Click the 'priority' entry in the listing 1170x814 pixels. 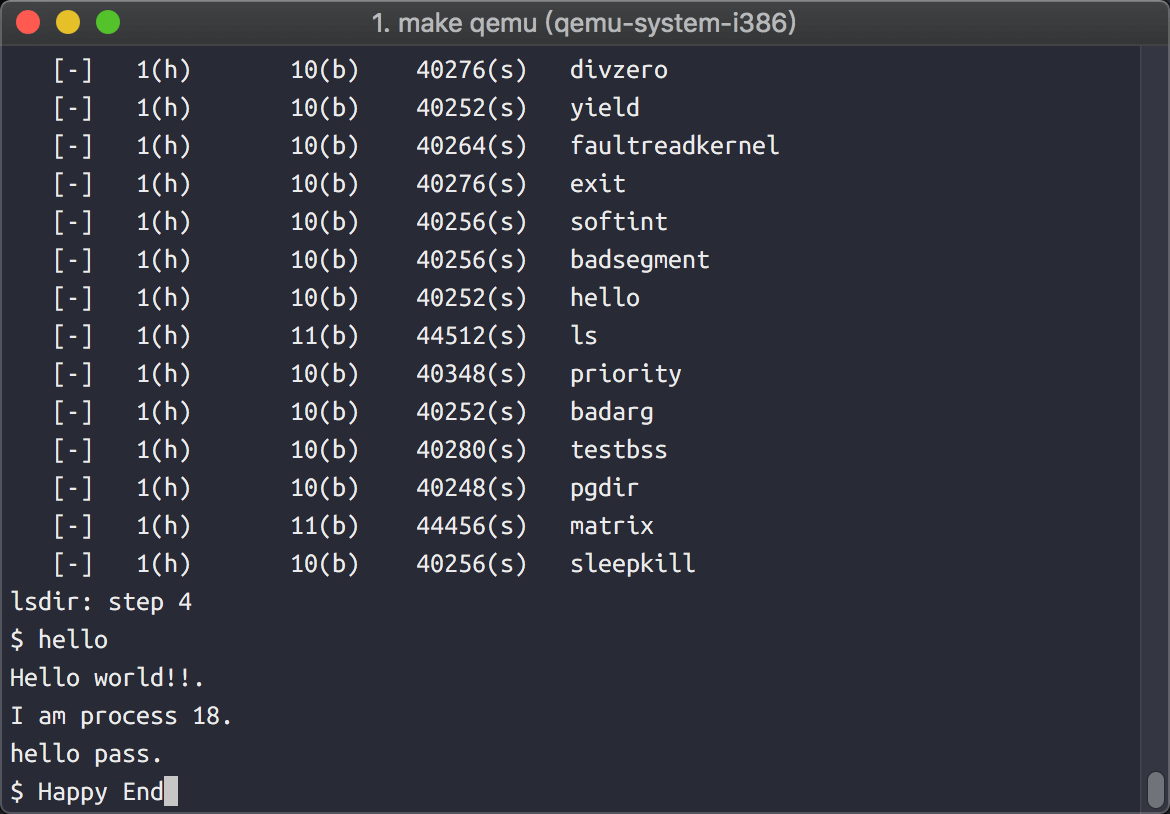625,374
